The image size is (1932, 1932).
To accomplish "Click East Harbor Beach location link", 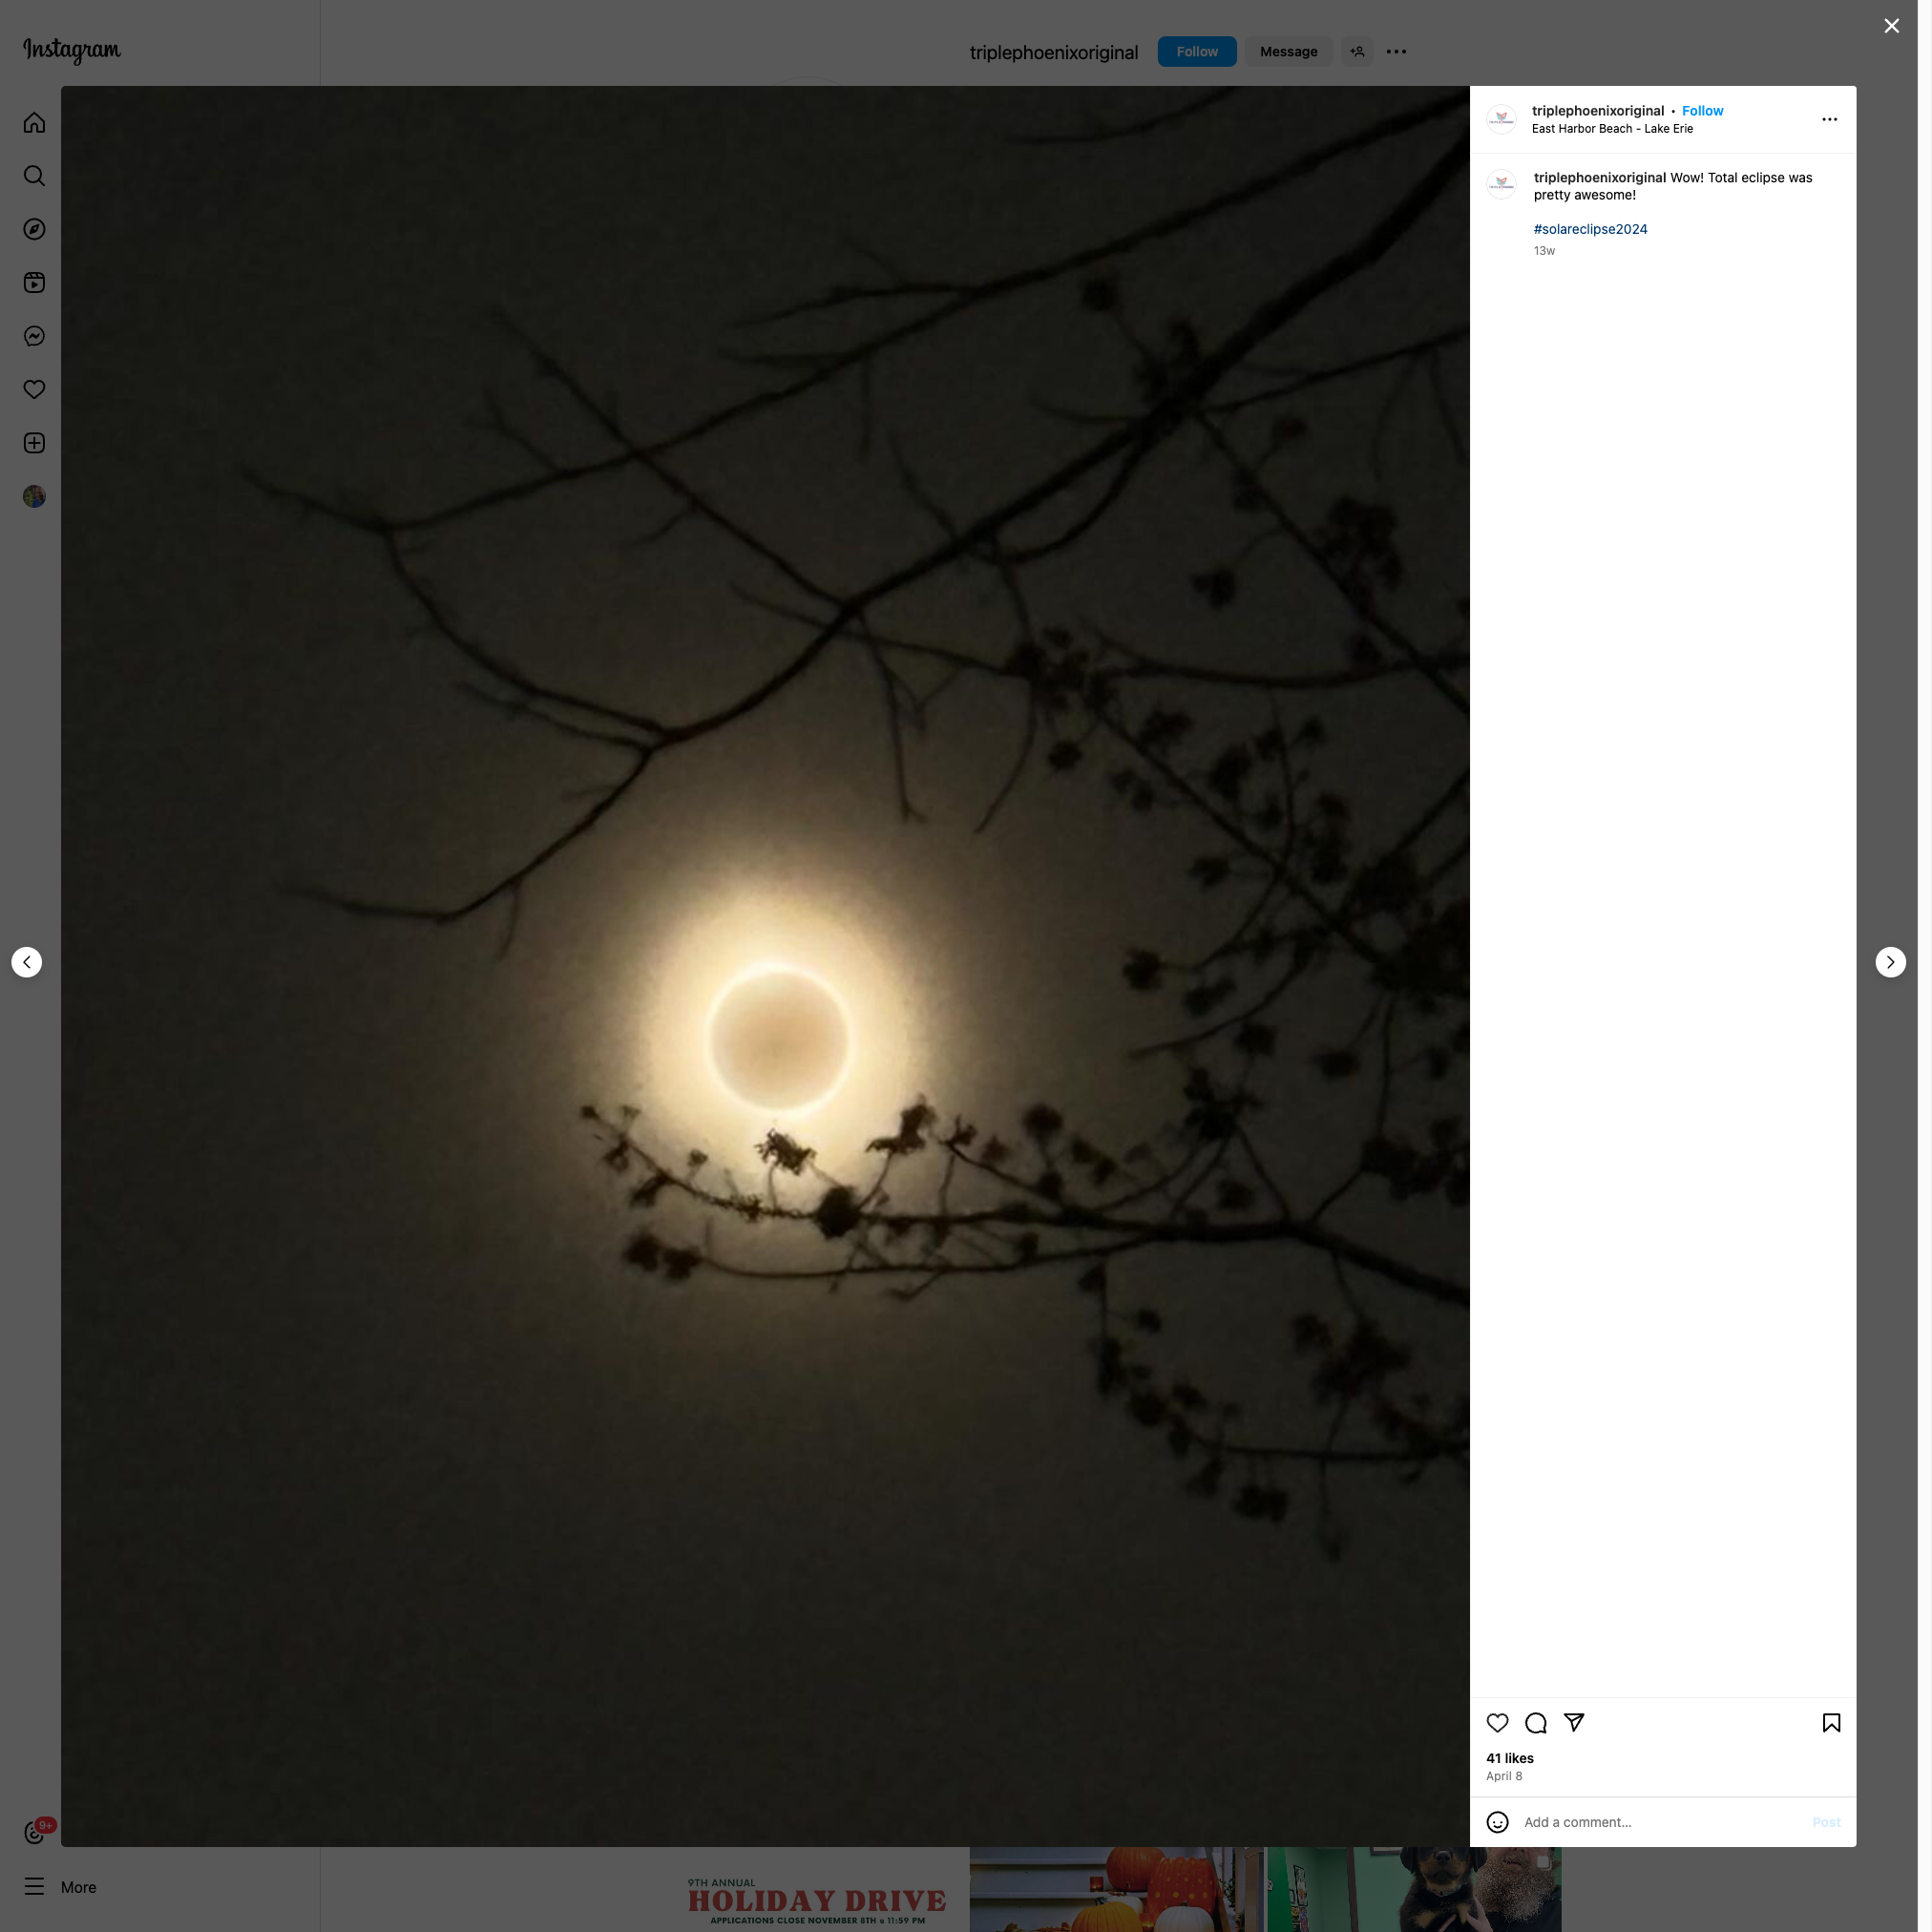I will (x=1612, y=129).
